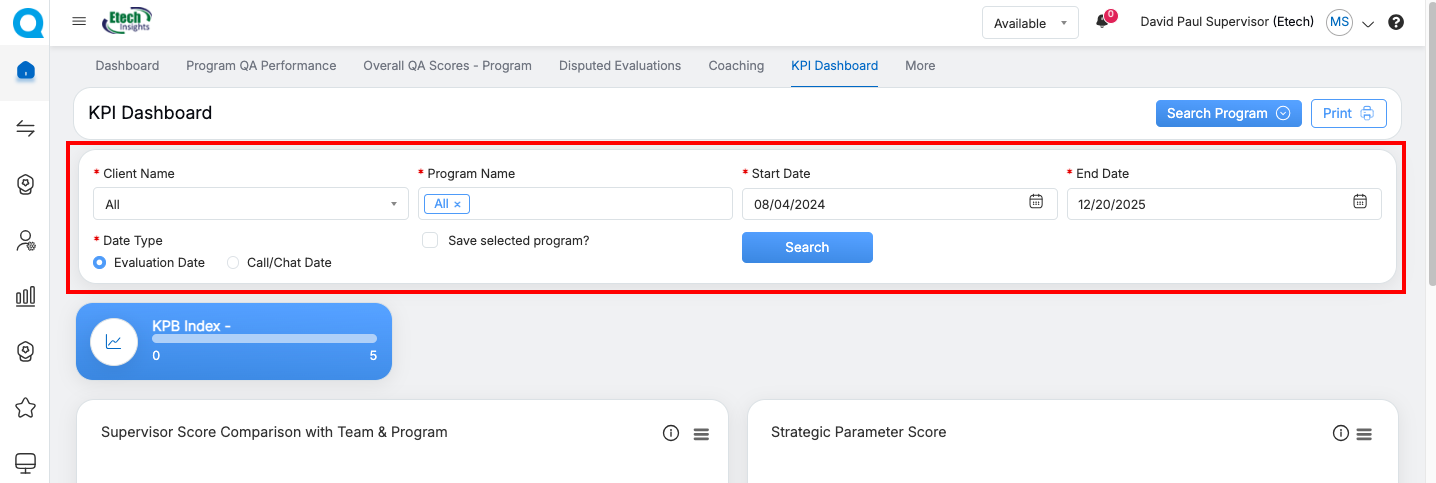Expand the Client Name dropdown
Image resolution: width=1436 pixels, height=483 pixels.
click(250, 204)
